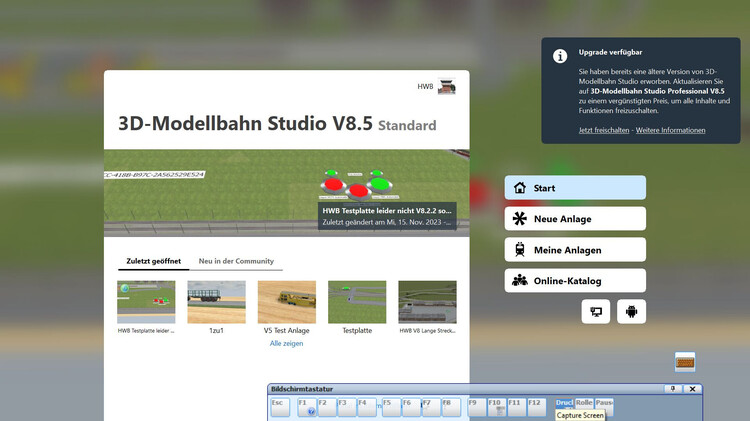Click the Android robot icon button
Viewport: 750px width, 421px height.
631,311
